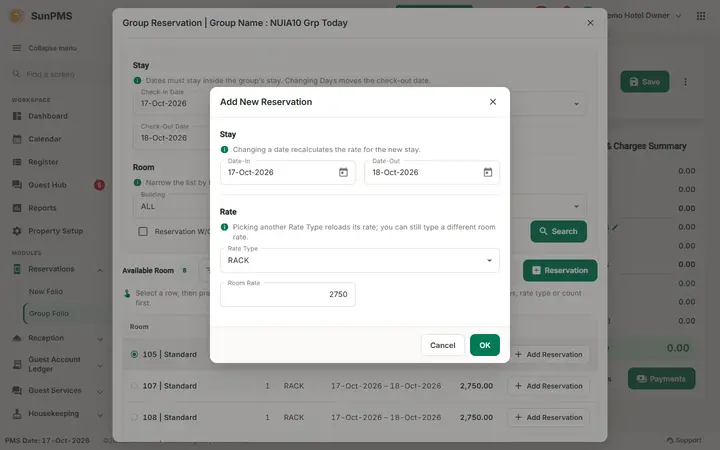Image resolution: width=720 pixels, height=450 pixels.
Task: Click the Register list icon
Action: coord(17,162)
